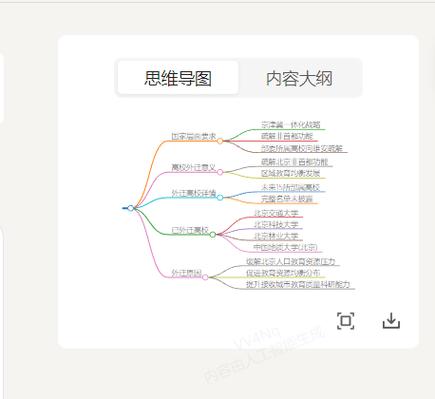Collapse the 外迁高校详情 branch node circle
Screen dimensions: 435x399
pos(220,198)
